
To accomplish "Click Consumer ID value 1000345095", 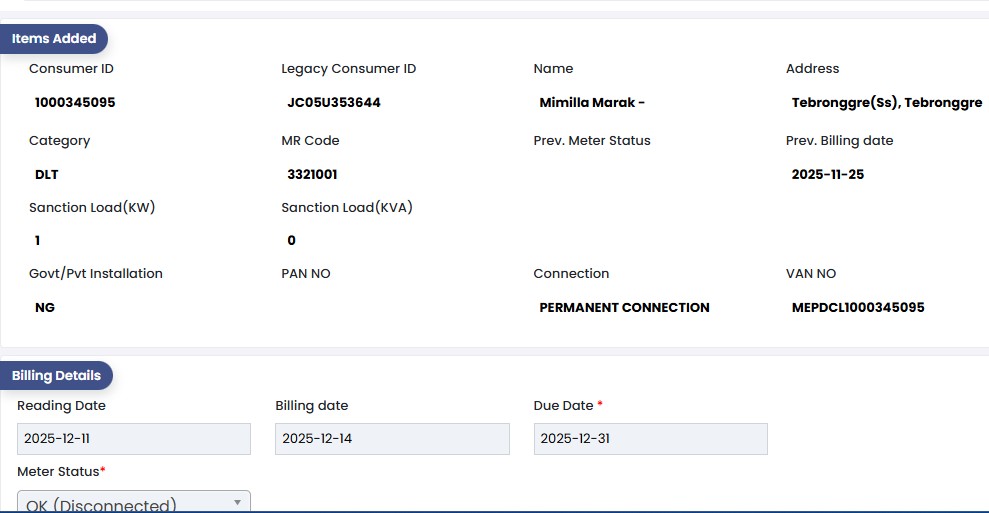I will [x=75, y=103].
